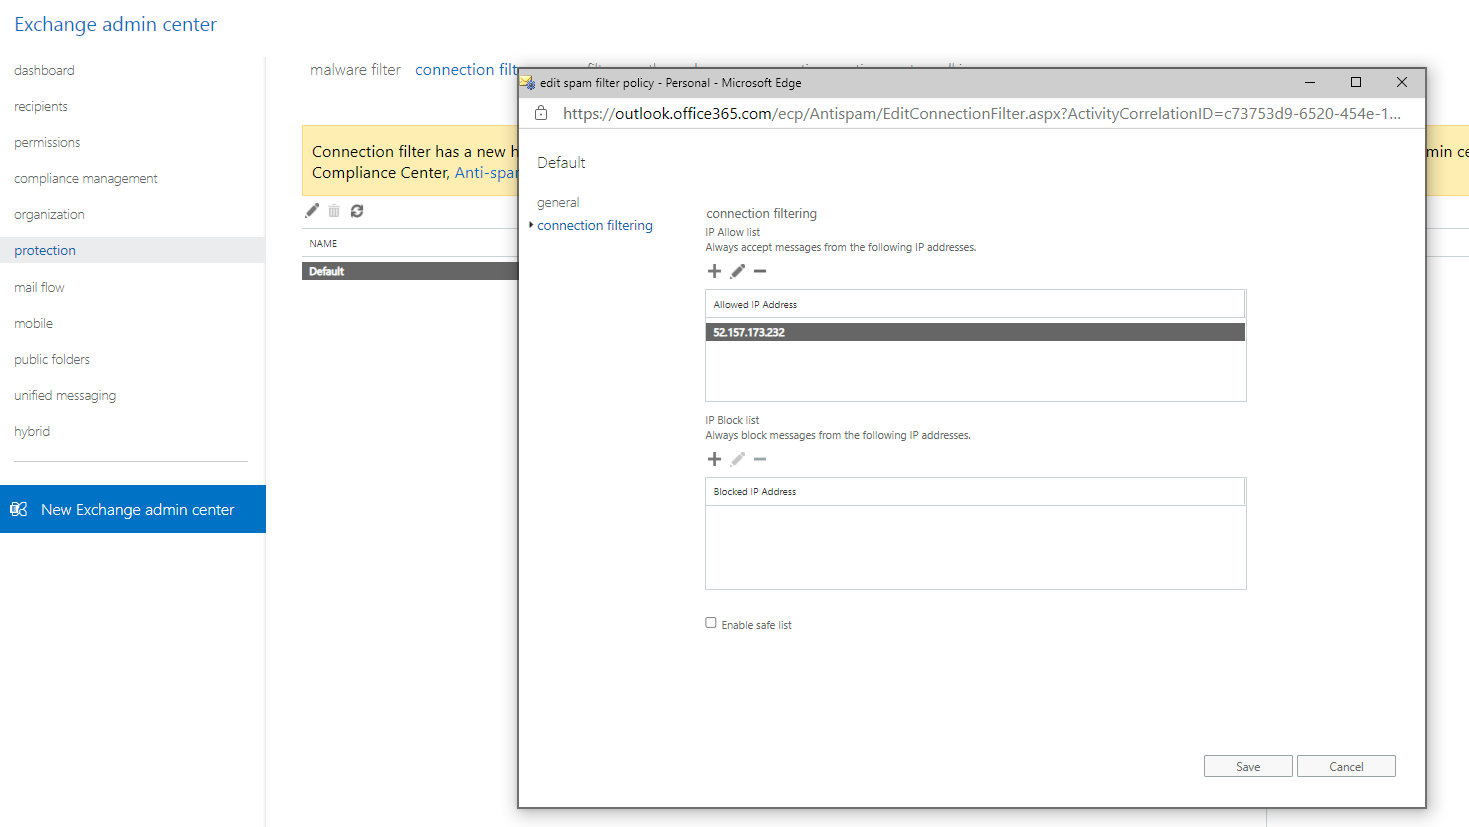1469x827 pixels.
Task: Open the hybrid section
Action: tap(32, 431)
